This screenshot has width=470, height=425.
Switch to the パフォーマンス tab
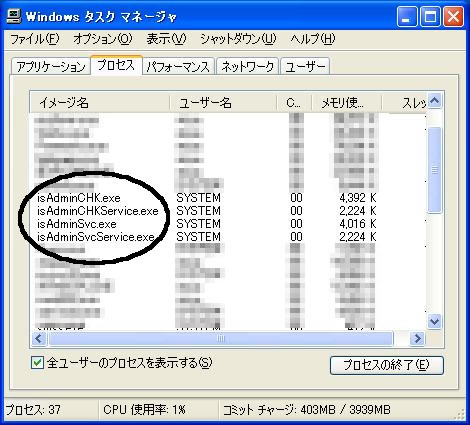178,67
